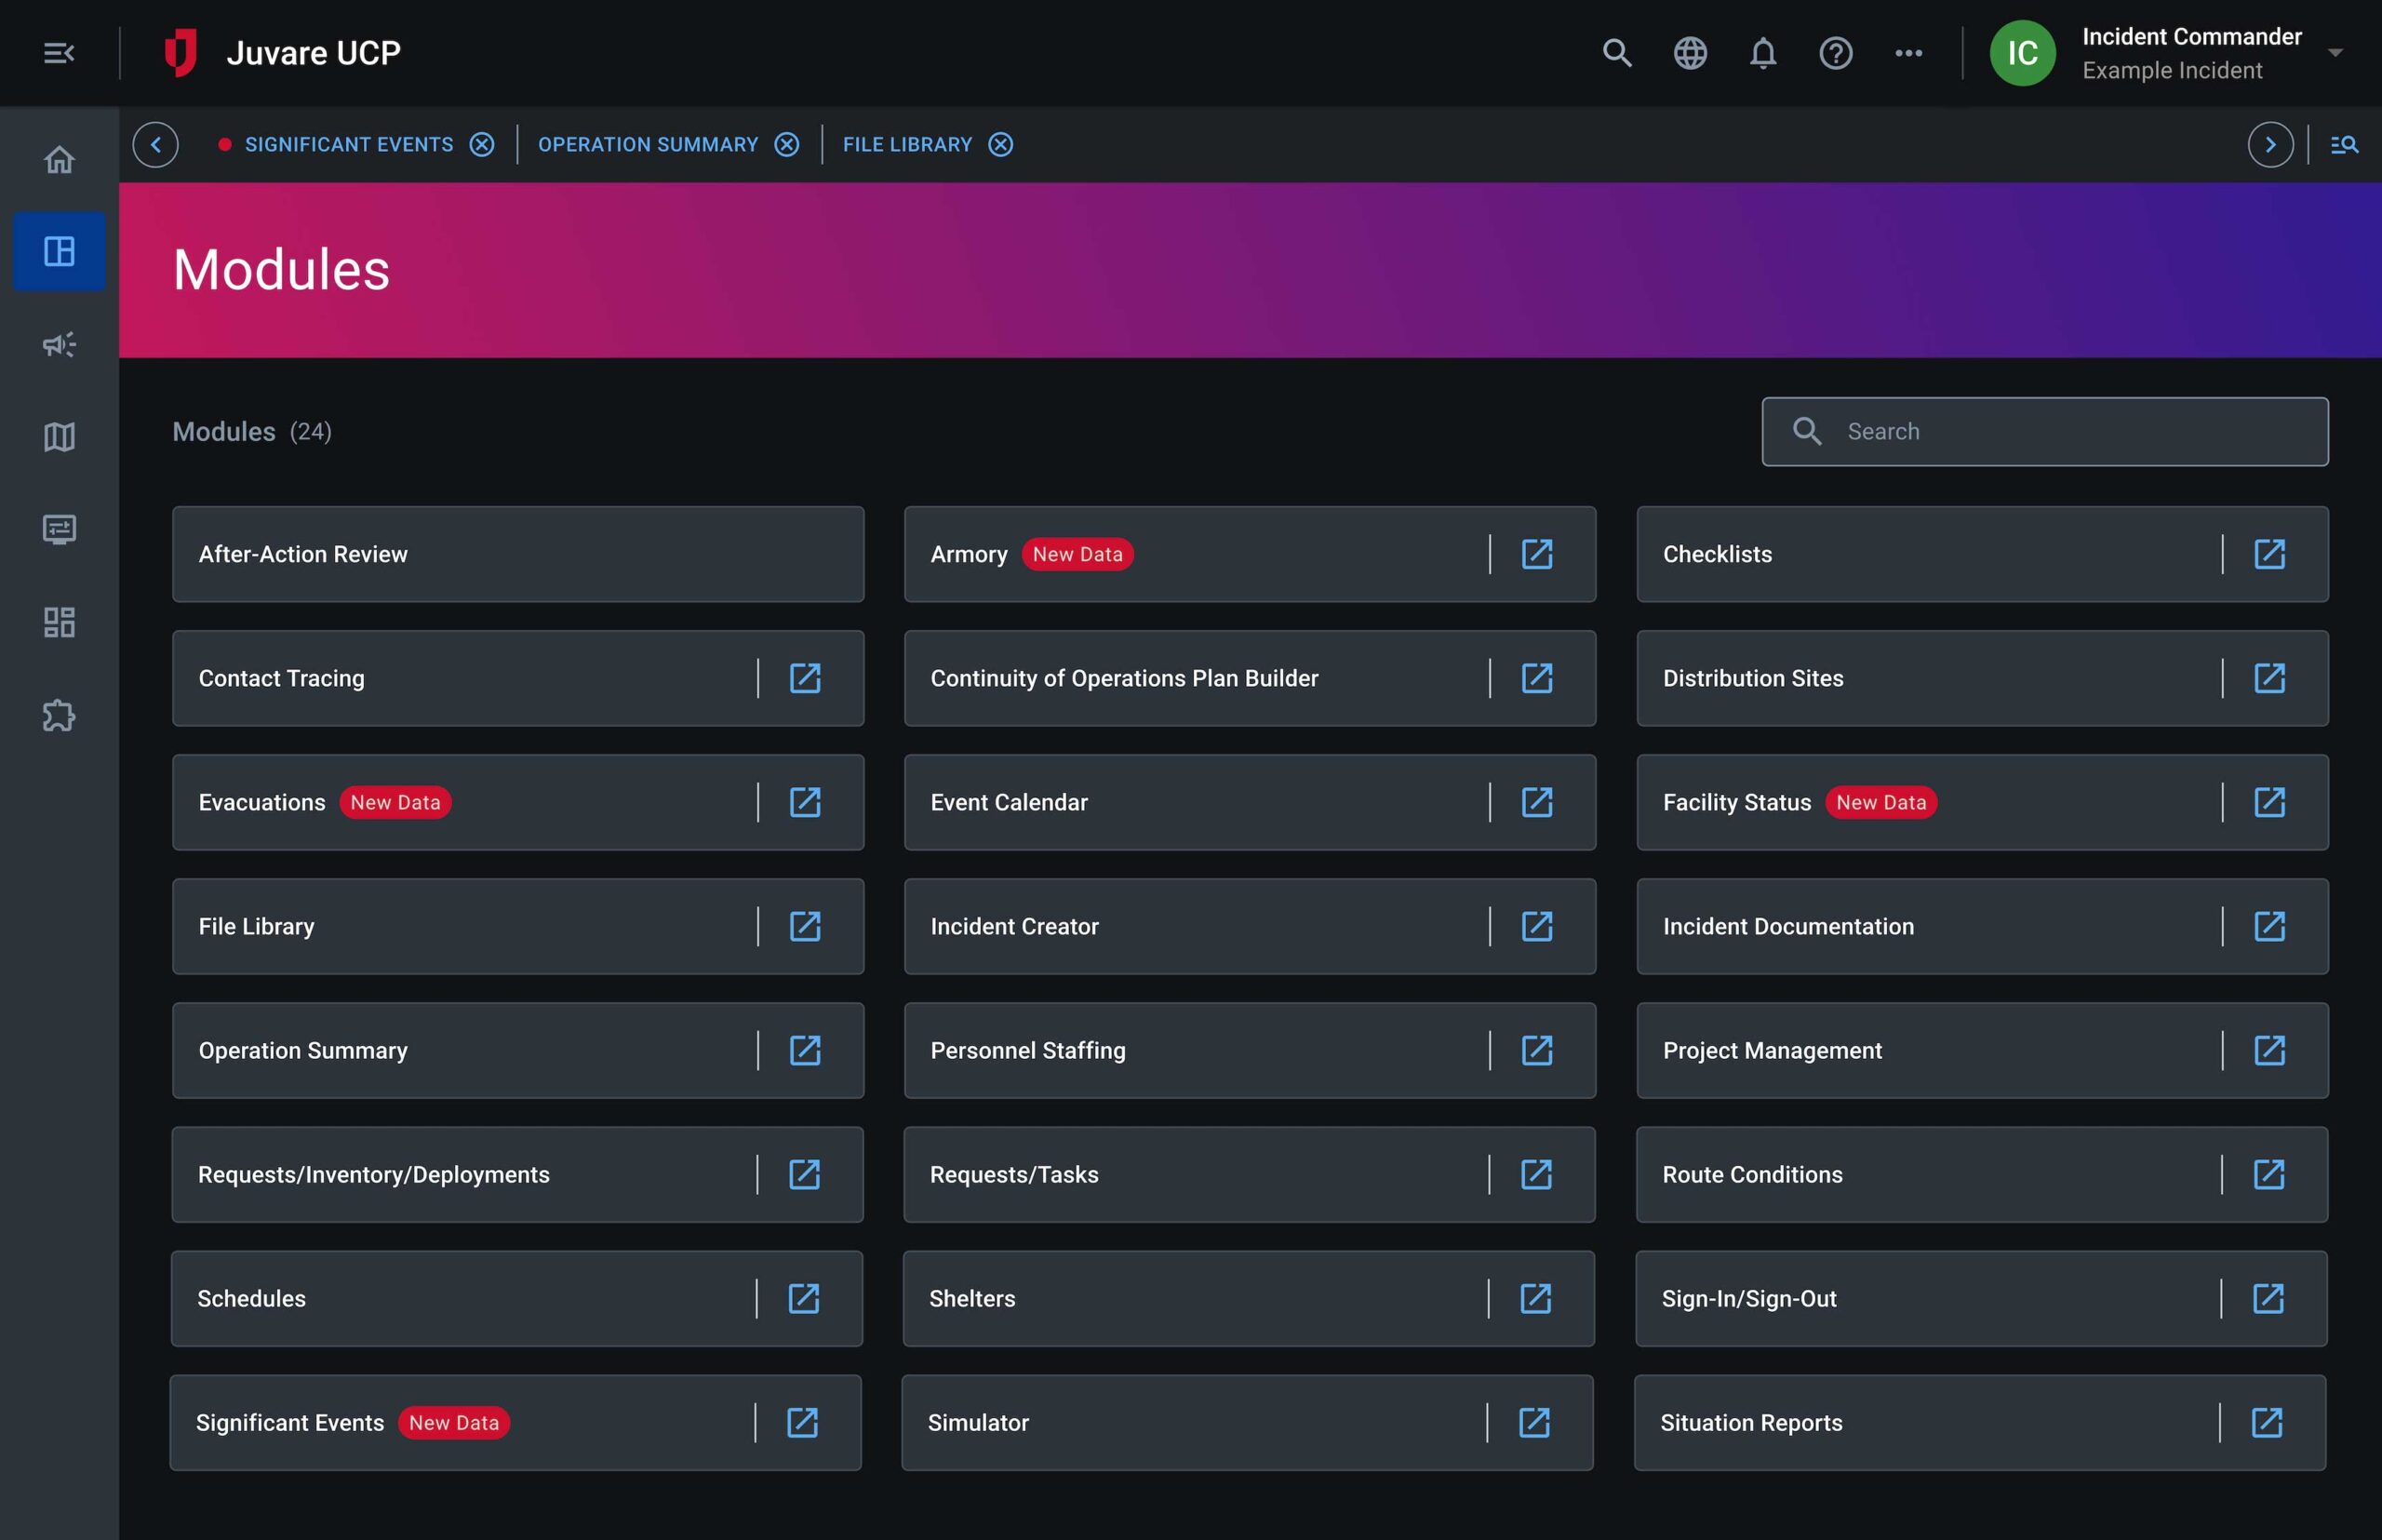Viewport: 2382px width, 1540px height.
Task: Switch to the File Library tab
Action: pos(907,145)
